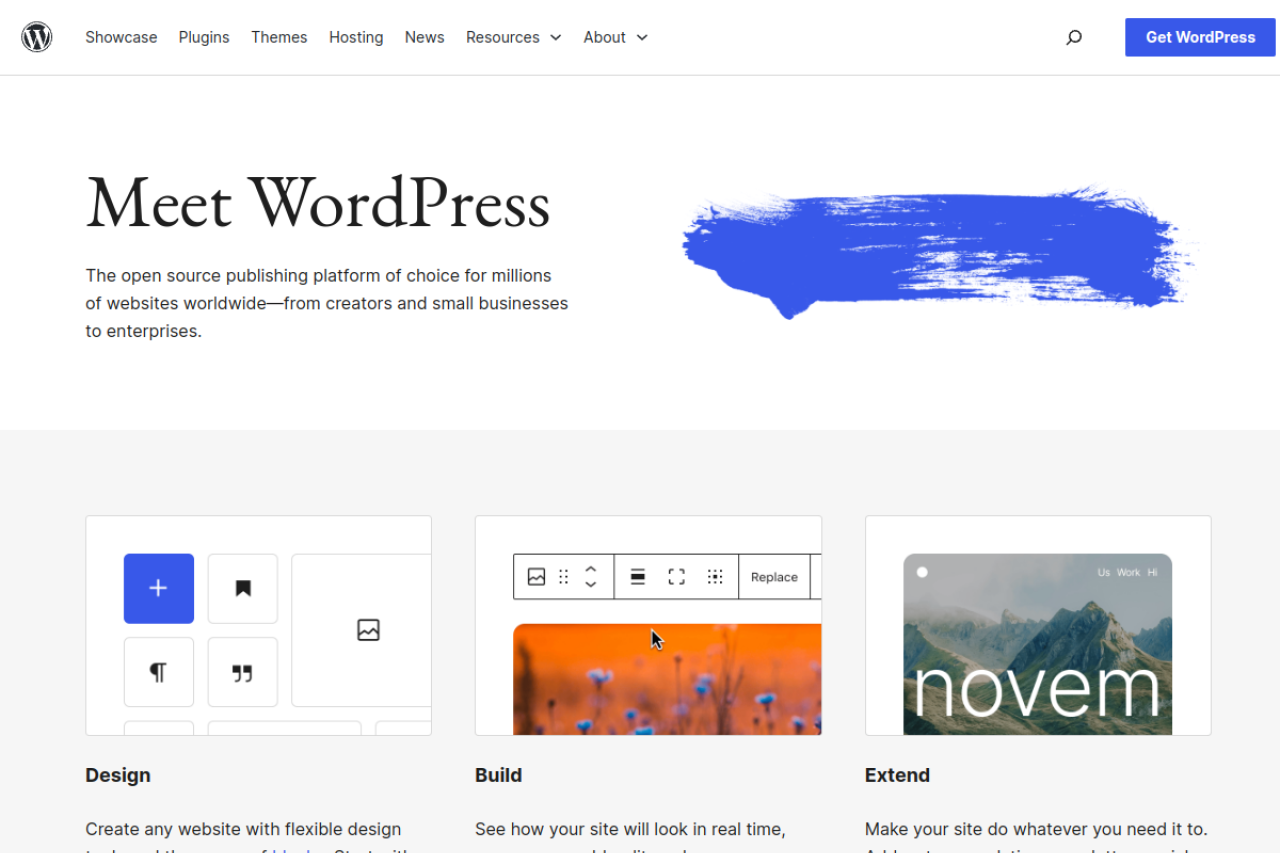Open the Showcase menu item
The width and height of the screenshot is (1280, 853).
click(121, 37)
